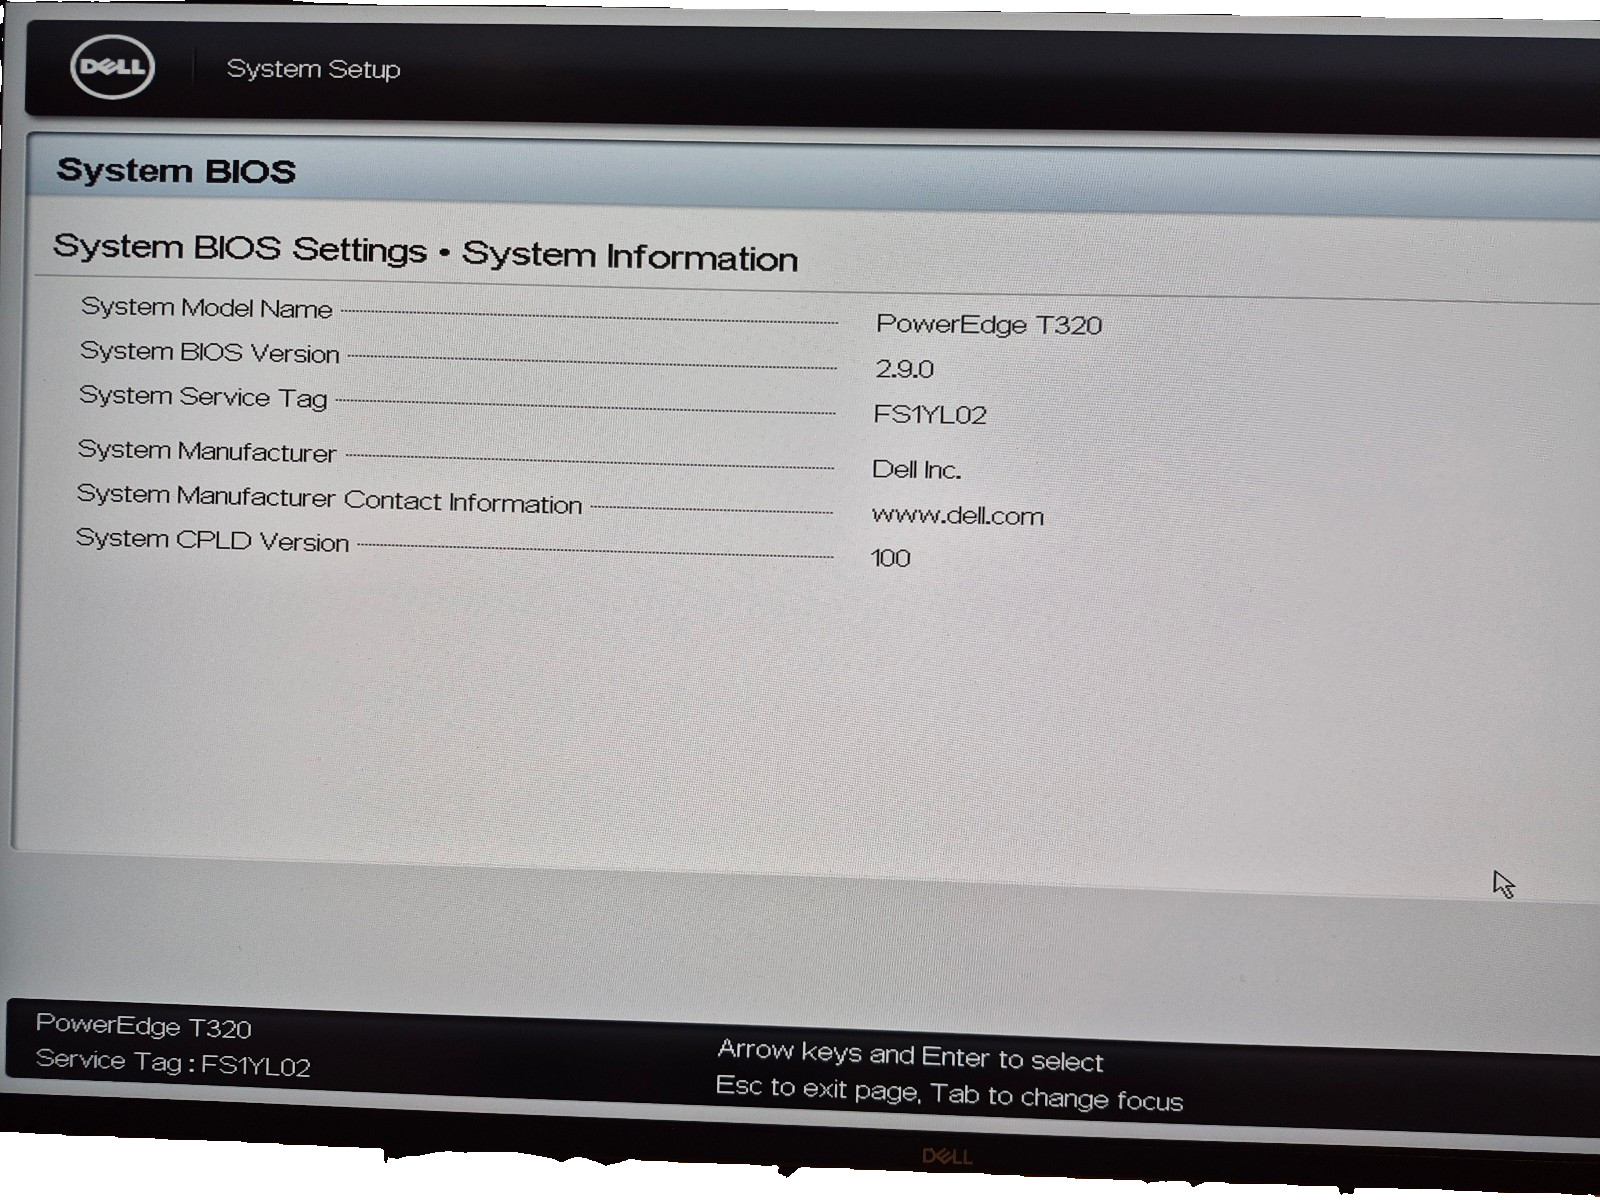The height and width of the screenshot is (1200, 1600).
Task: Select the System Model Name label
Action: 206,308
